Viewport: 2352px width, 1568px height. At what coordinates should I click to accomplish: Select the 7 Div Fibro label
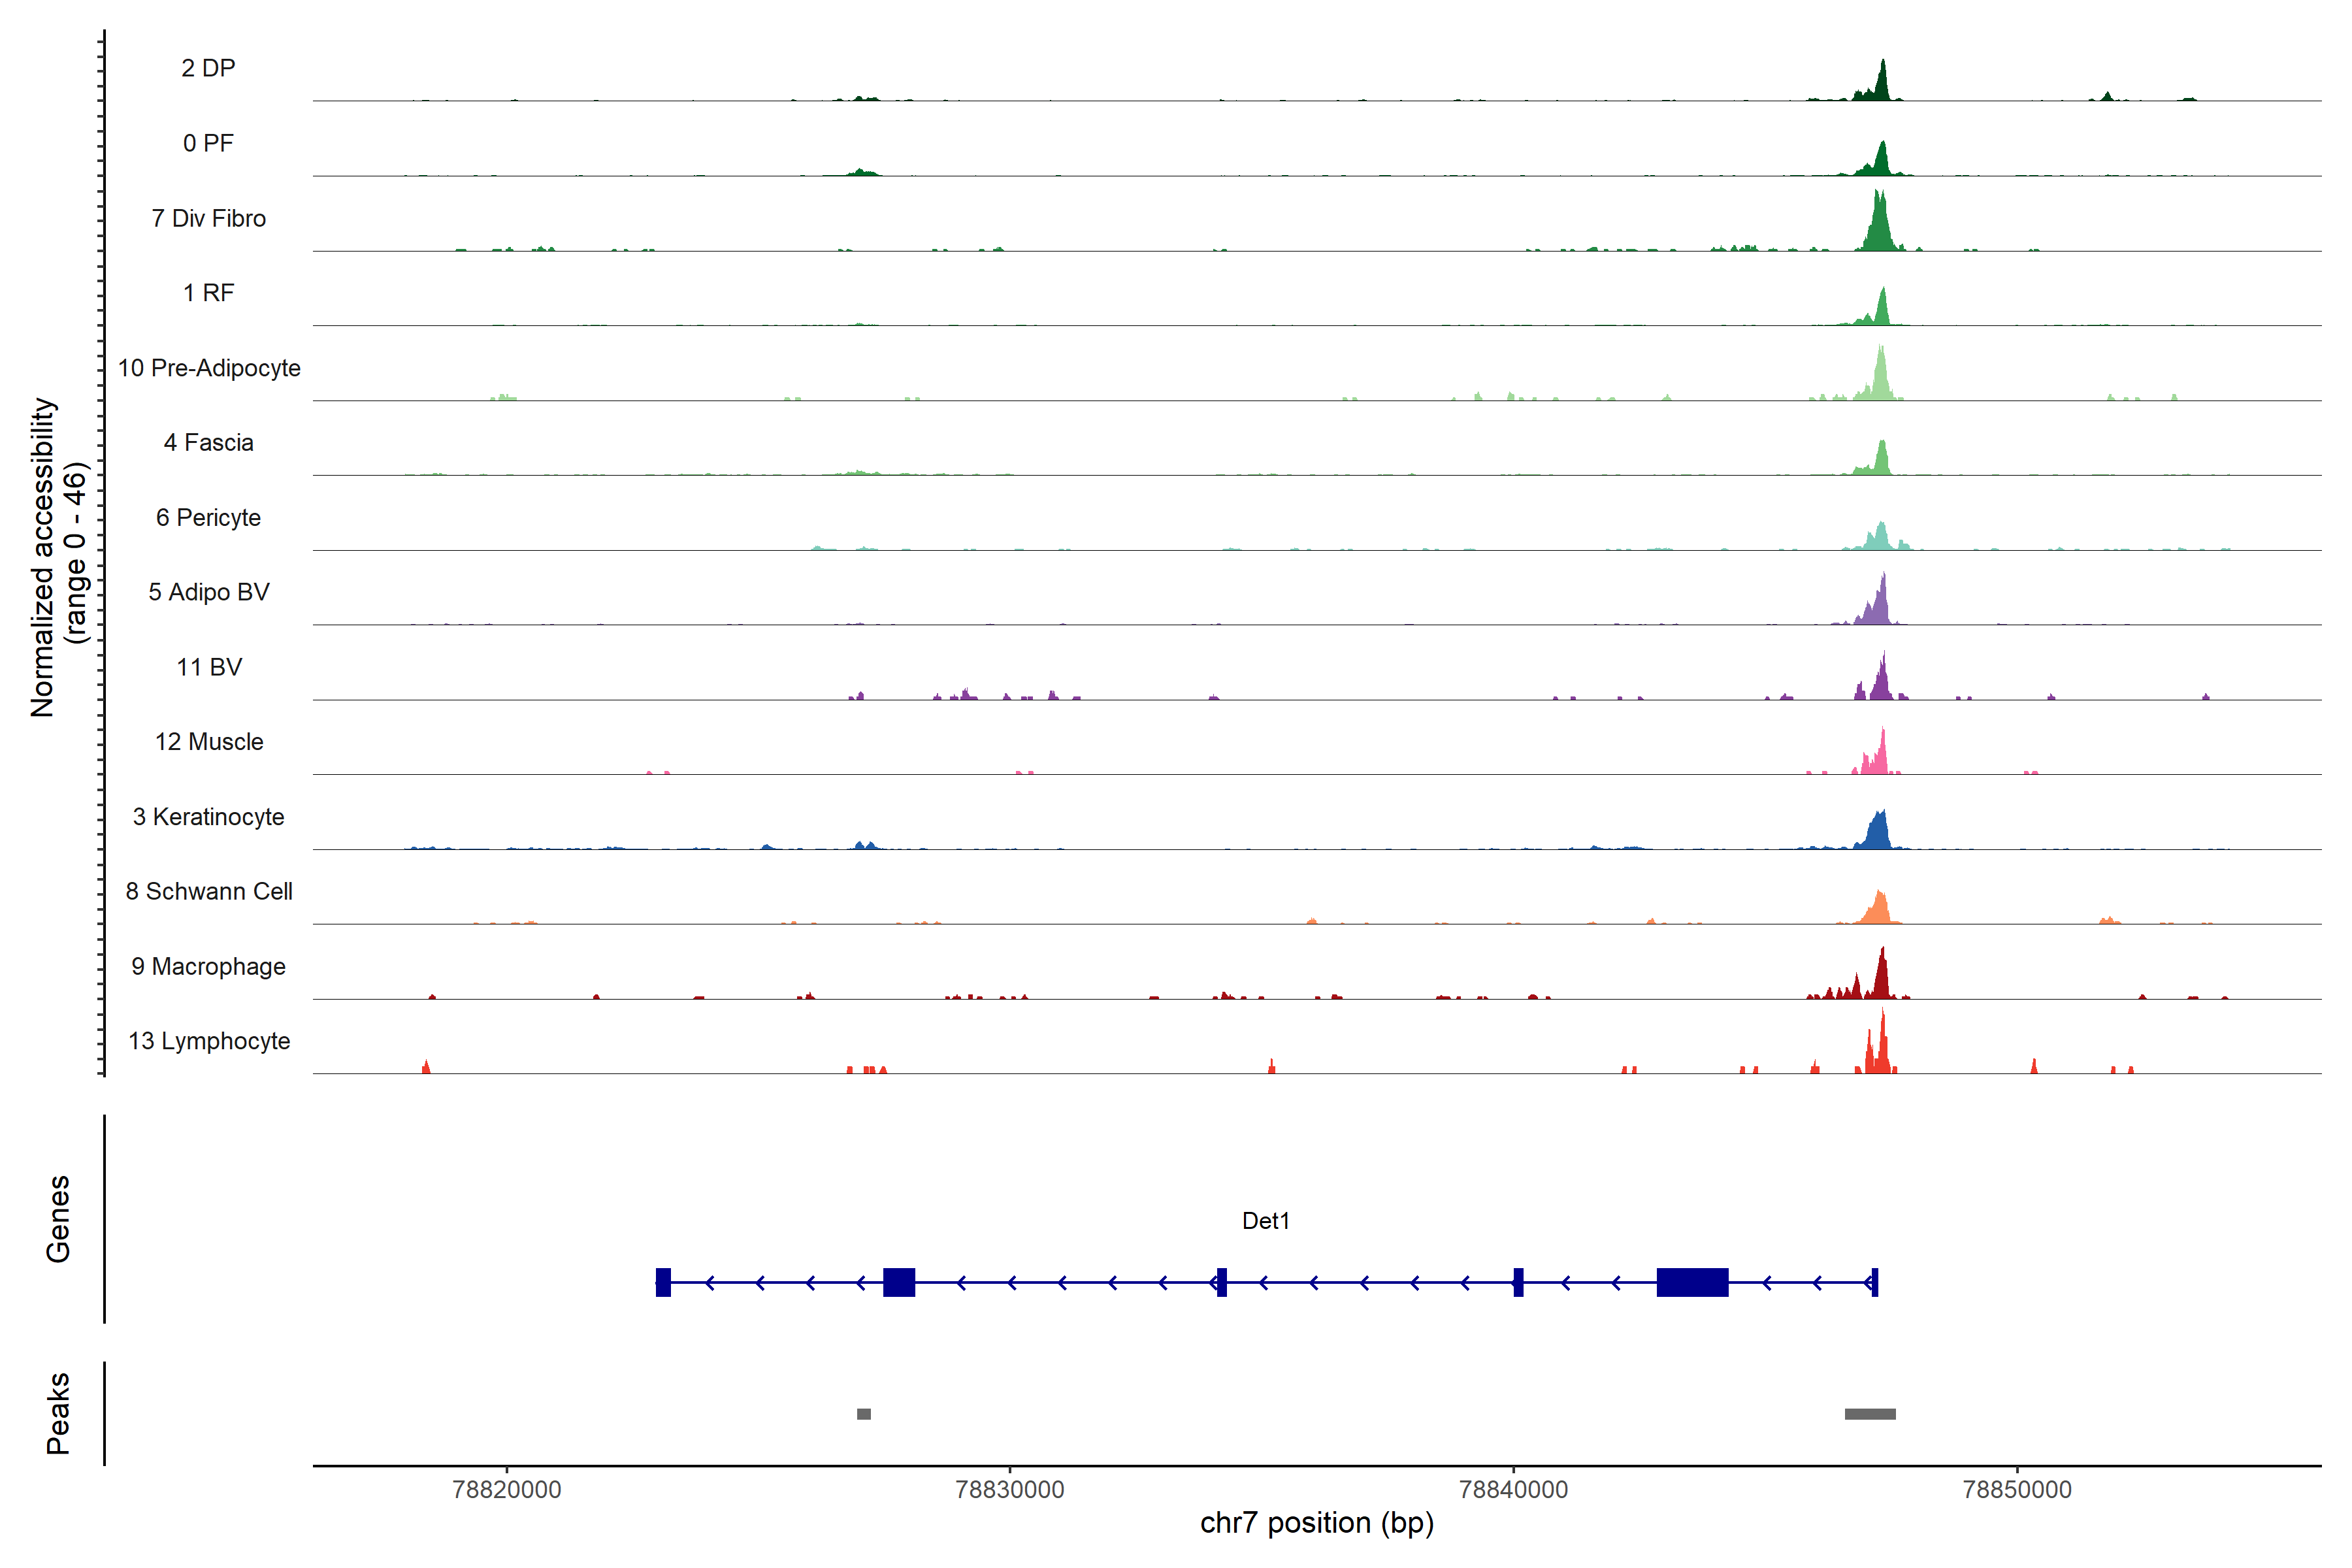point(208,218)
